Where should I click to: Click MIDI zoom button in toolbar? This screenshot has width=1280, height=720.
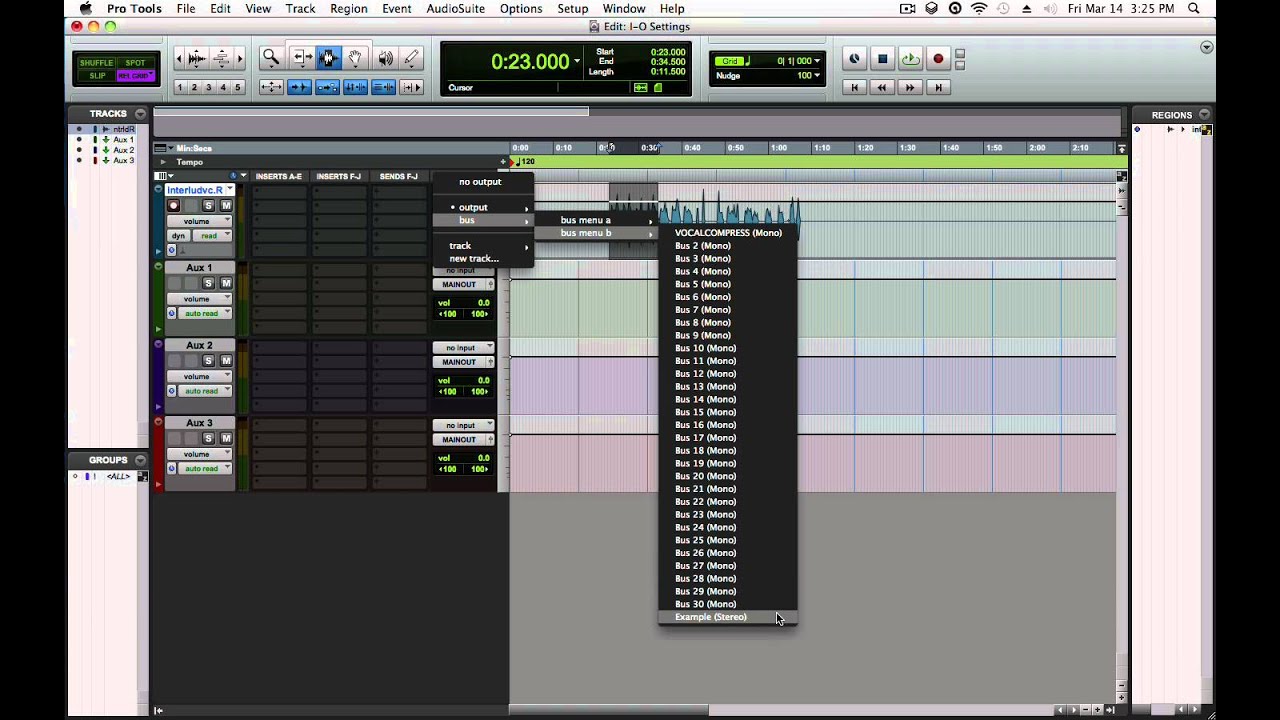(x=221, y=59)
